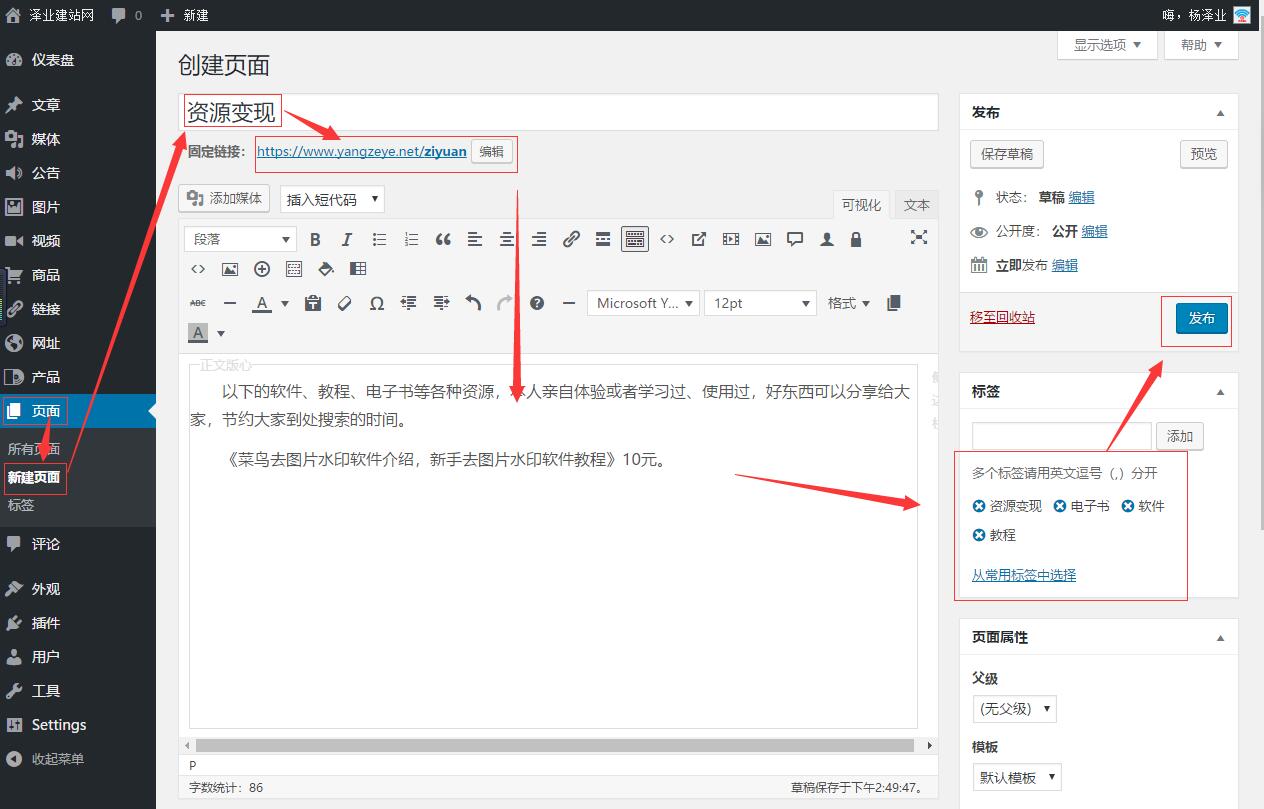Click the speech bubble icon in the toolbar
Image resolution: width=1264 pixels, height=809 pixels.
point(795,239)
